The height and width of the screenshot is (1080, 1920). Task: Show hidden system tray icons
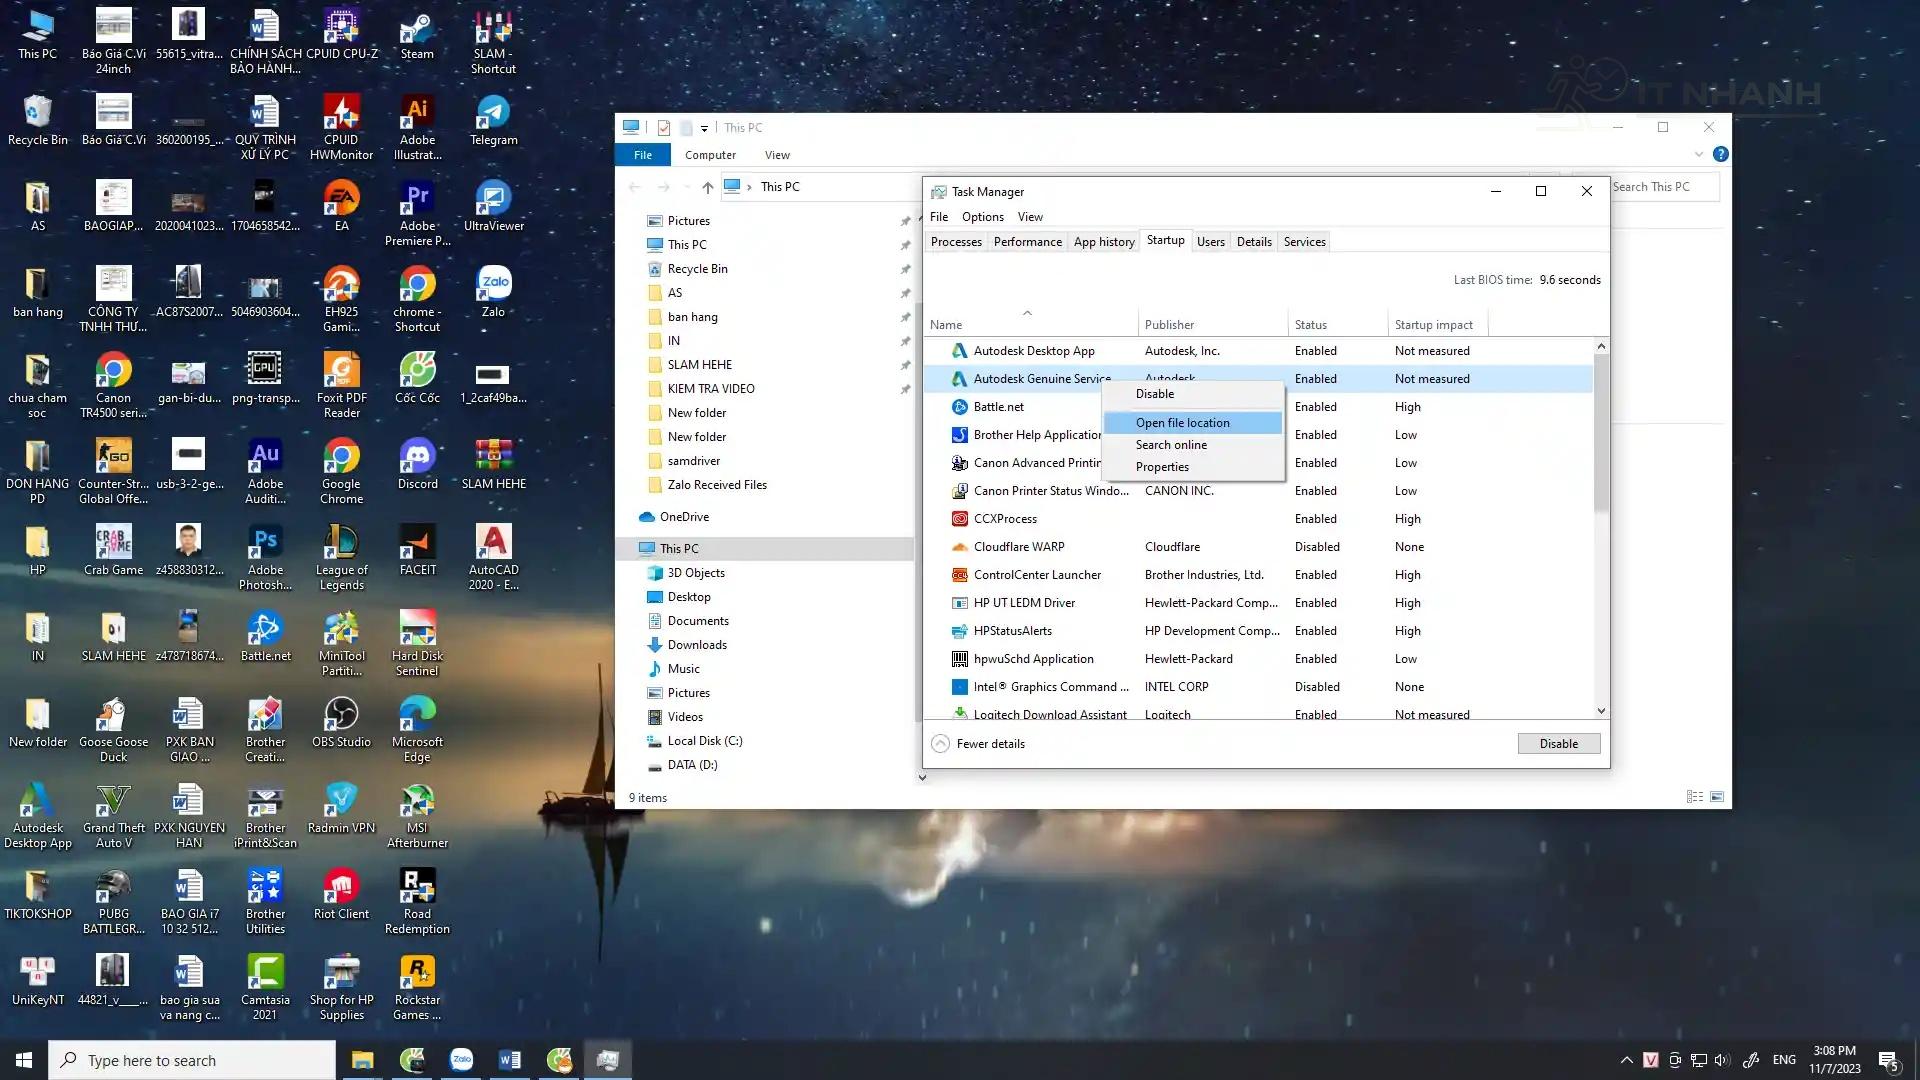point(1626,1060)
